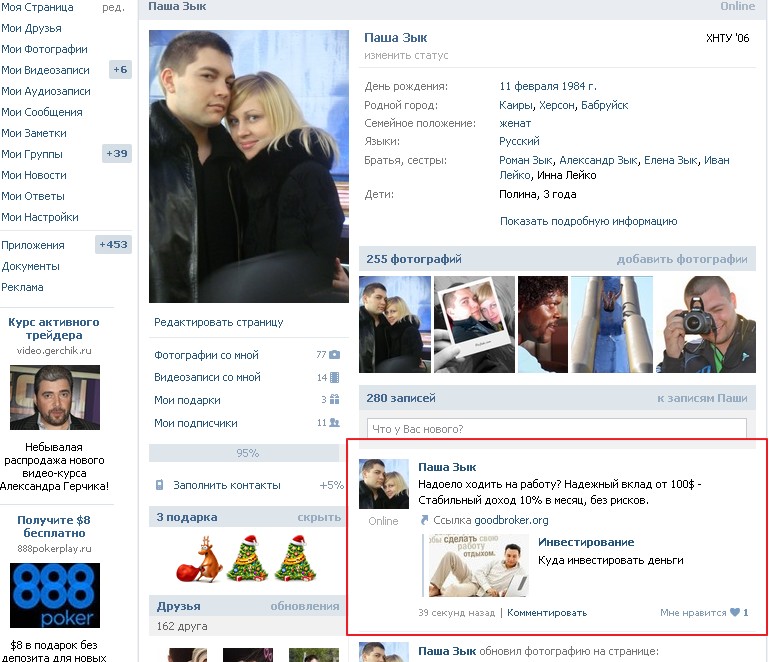Click the investment link preview image
The width and height of the screenshot is (772, 662).
(479, 566)
